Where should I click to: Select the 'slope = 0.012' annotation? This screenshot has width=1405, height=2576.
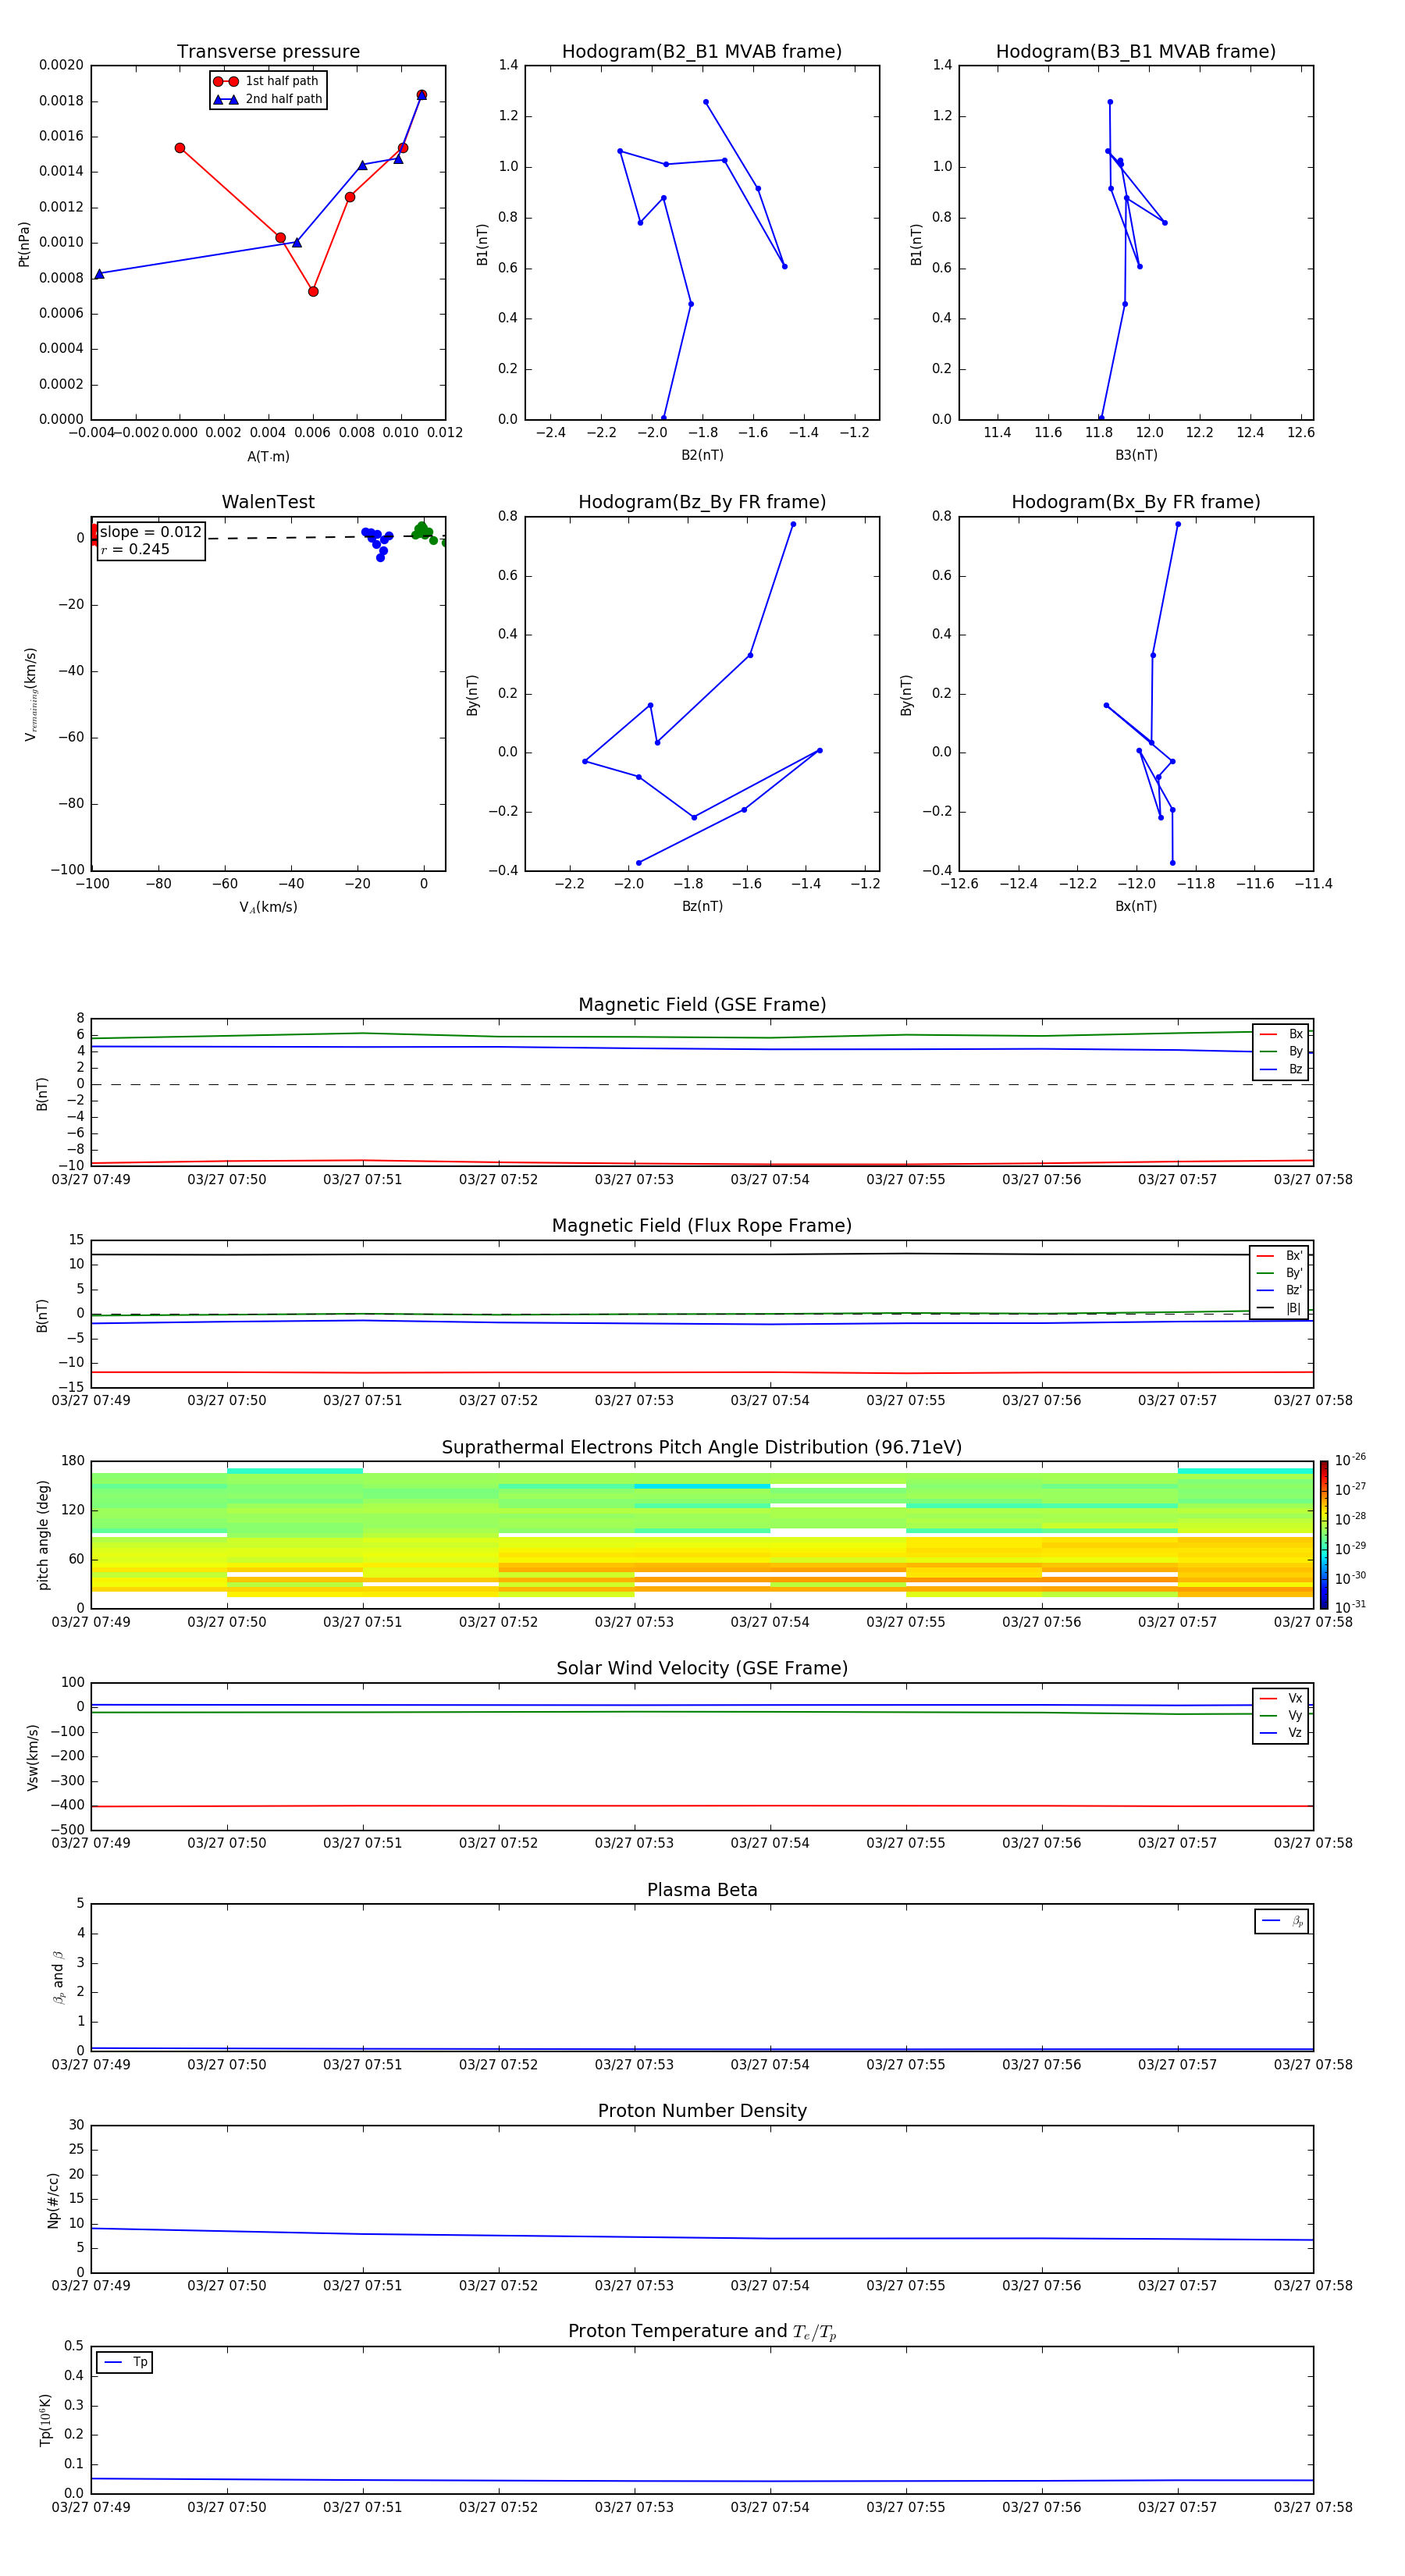click(151, 532)
